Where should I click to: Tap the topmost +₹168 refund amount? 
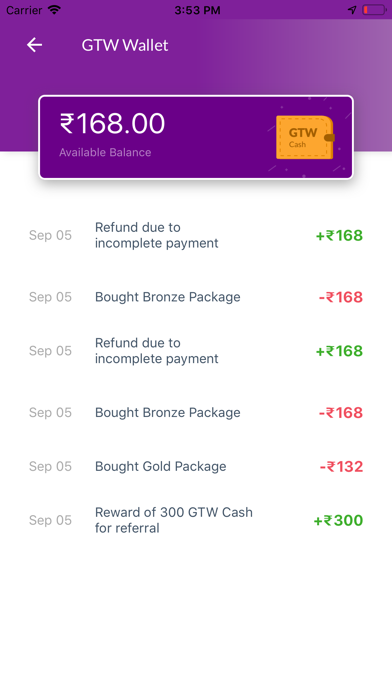(339, 235)
